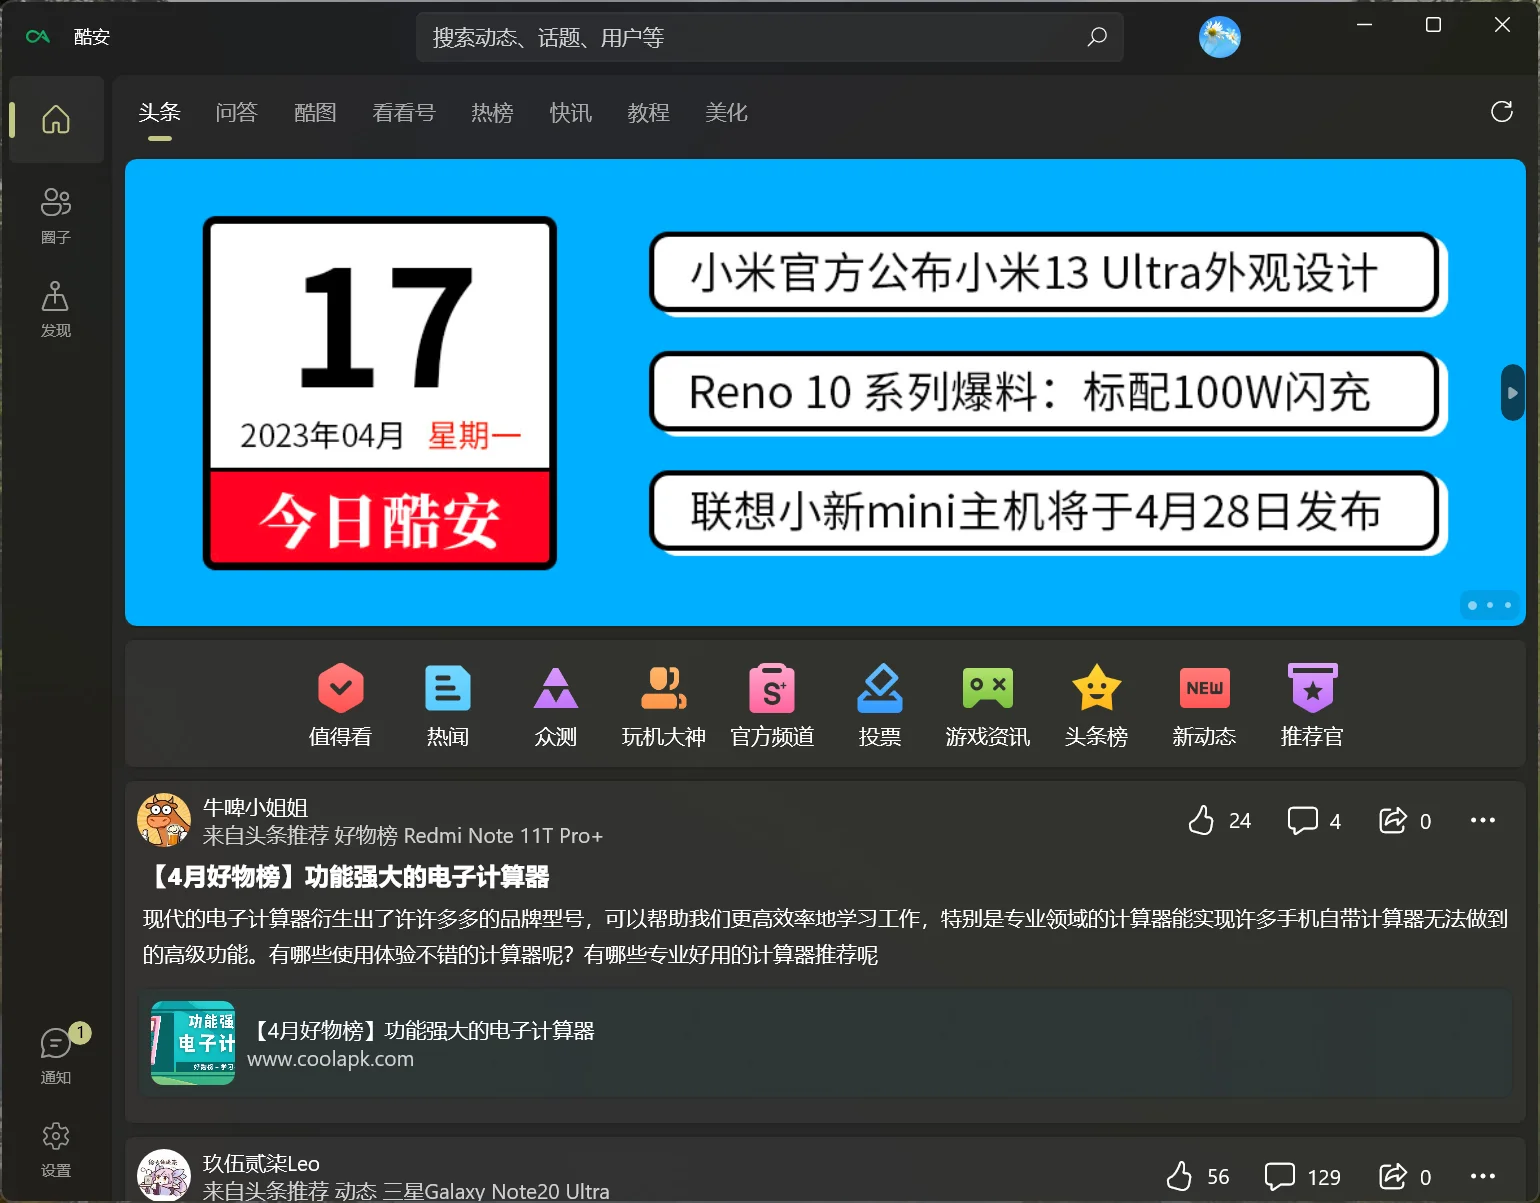Switch to the 头条 tab

160,113
